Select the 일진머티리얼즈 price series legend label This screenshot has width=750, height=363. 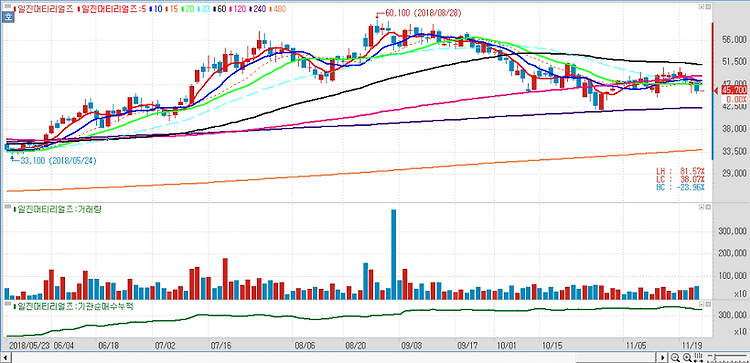44,9
